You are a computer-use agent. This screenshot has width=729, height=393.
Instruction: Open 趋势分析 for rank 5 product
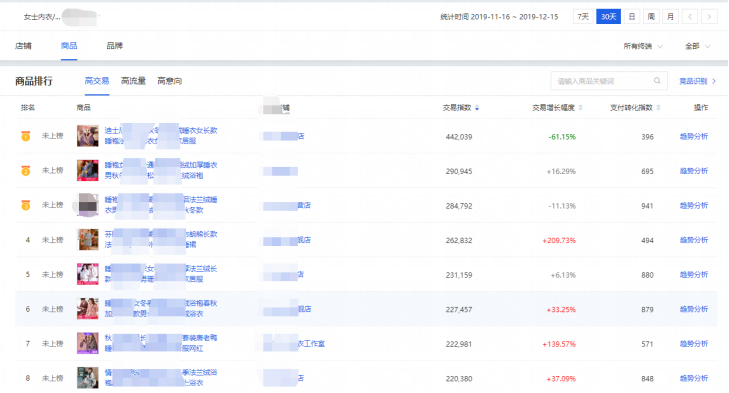[x=694, y=274]
